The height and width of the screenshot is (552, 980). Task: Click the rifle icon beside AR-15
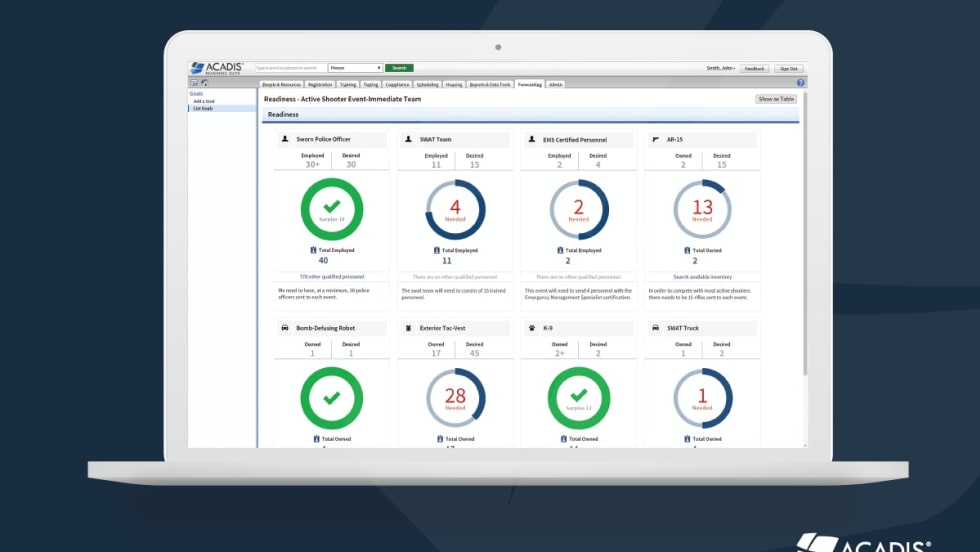click(x=655, y=140)
